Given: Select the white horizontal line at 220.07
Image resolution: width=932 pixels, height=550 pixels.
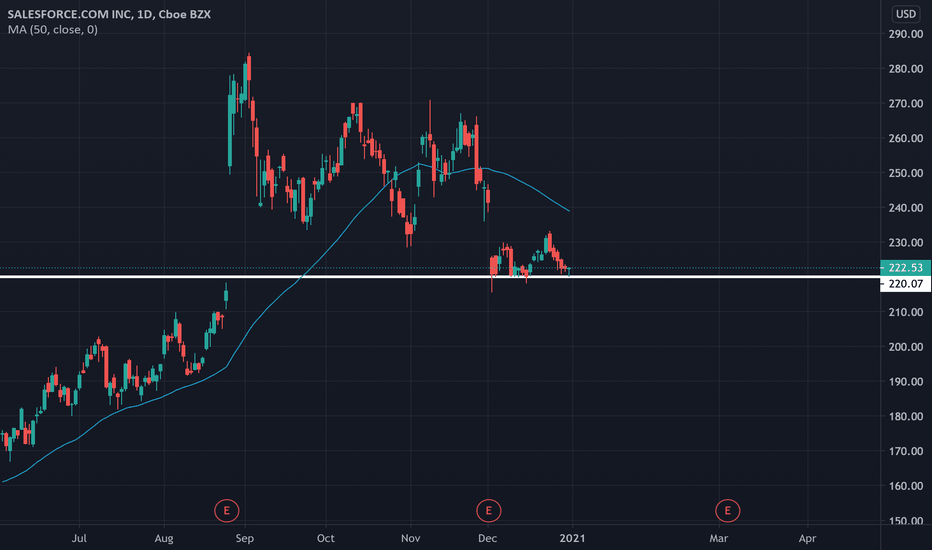Looking at the screenshot, I should tap(440, 276).
